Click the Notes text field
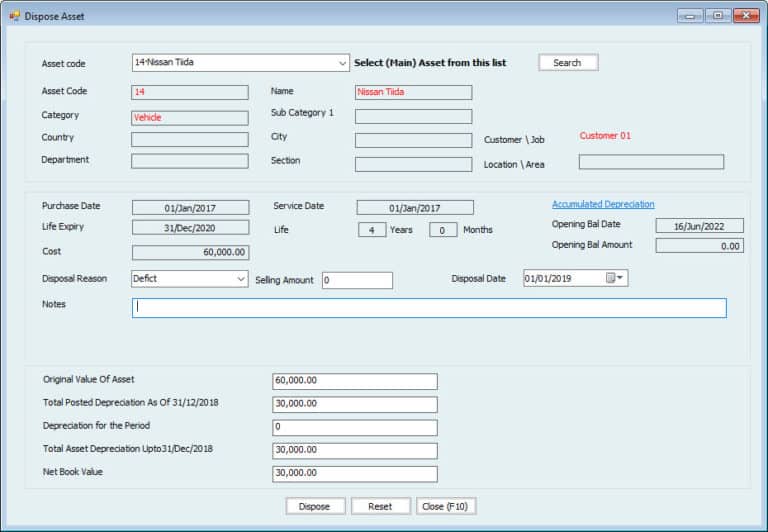The width and height of the screenshot is (768, 532). click(x=429, y=308)
